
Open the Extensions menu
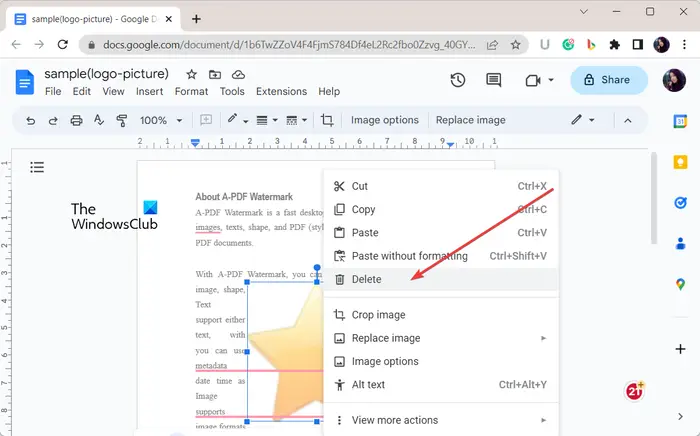click(281, 91)
